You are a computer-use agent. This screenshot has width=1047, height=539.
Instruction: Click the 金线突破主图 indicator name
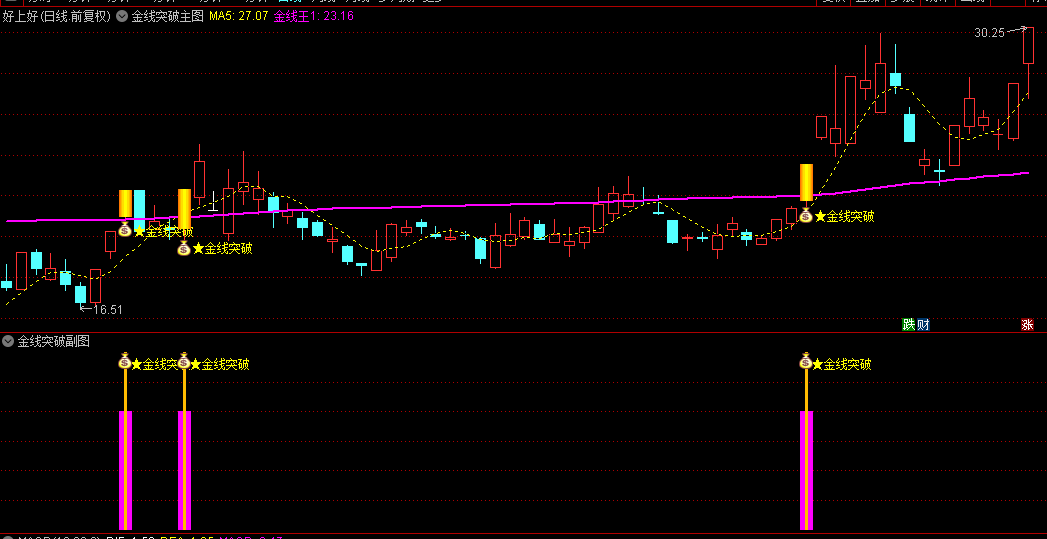click(167, 17)
